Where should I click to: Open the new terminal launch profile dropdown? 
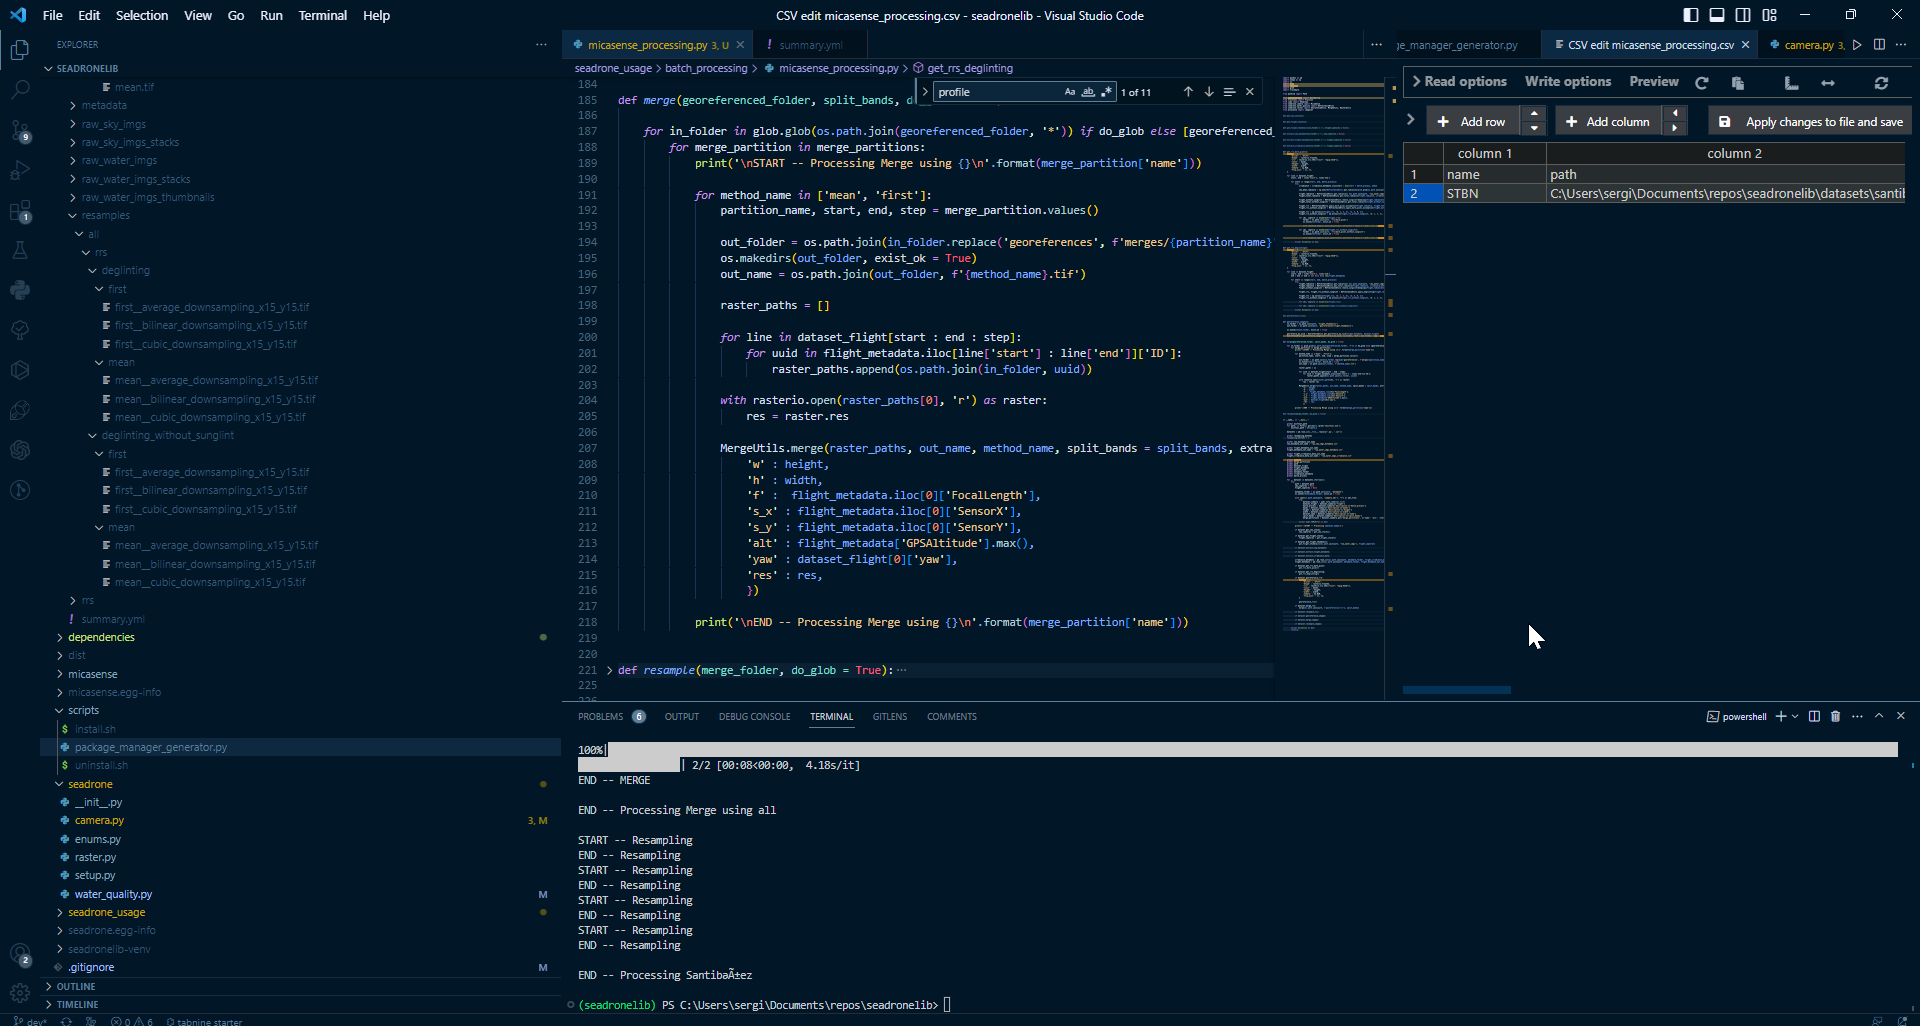click(1795, 716)
